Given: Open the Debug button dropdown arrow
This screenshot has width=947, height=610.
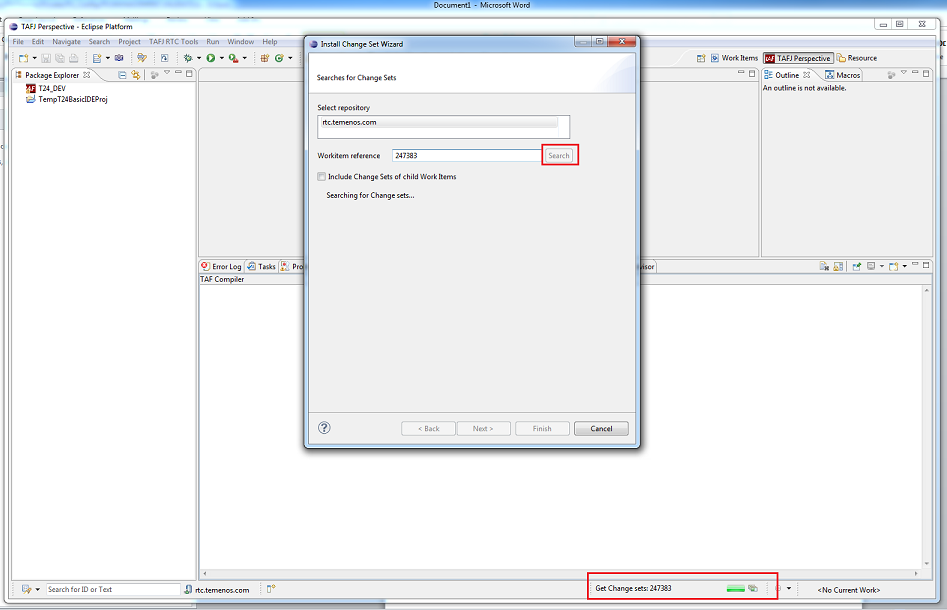Looking at the screenshot, I should pyautogui.click(x=198, y=58).
